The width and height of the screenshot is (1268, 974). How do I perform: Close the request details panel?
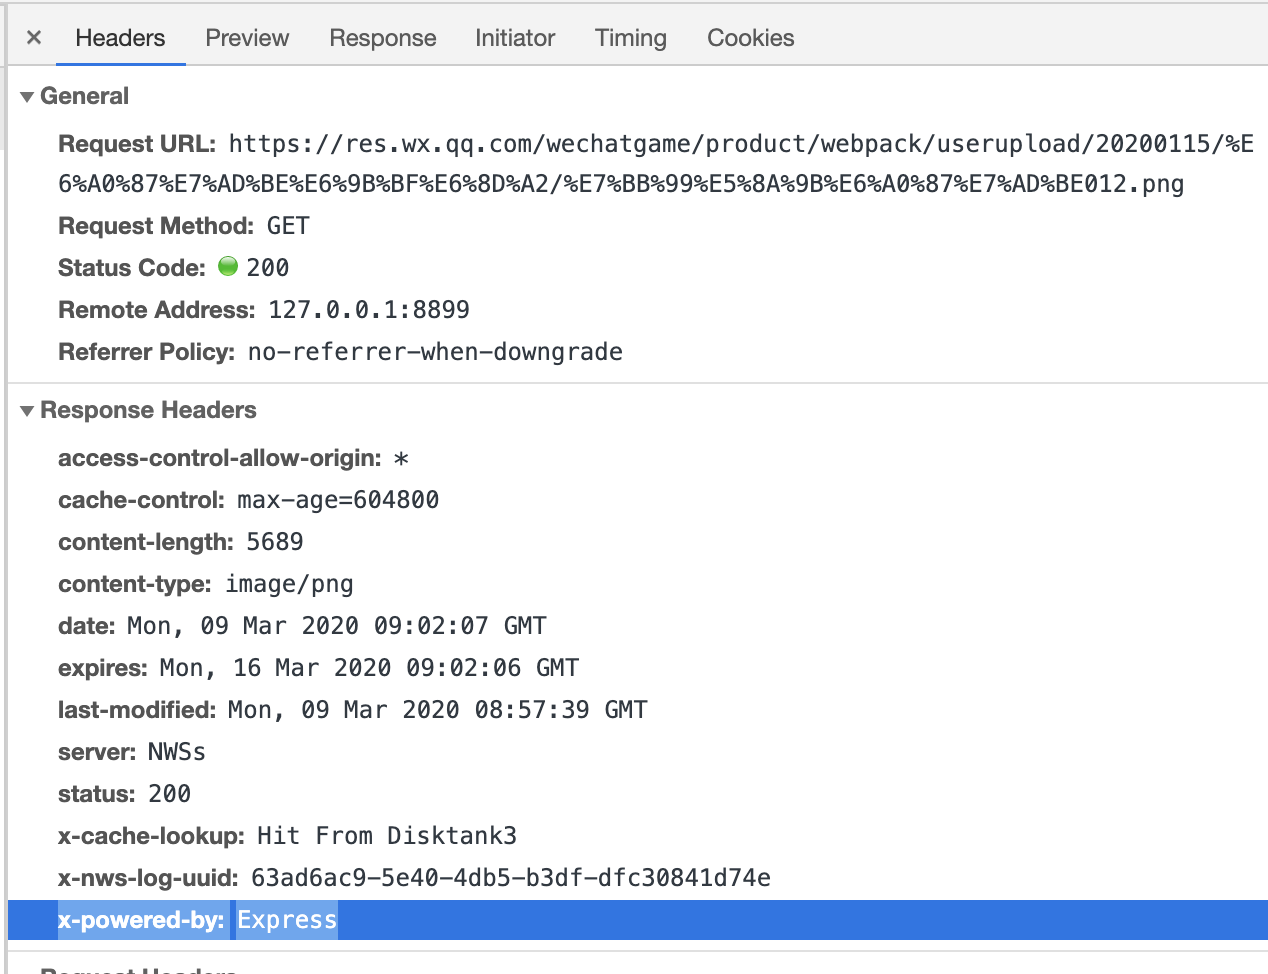pyautogui.click(x=34, y=38)
